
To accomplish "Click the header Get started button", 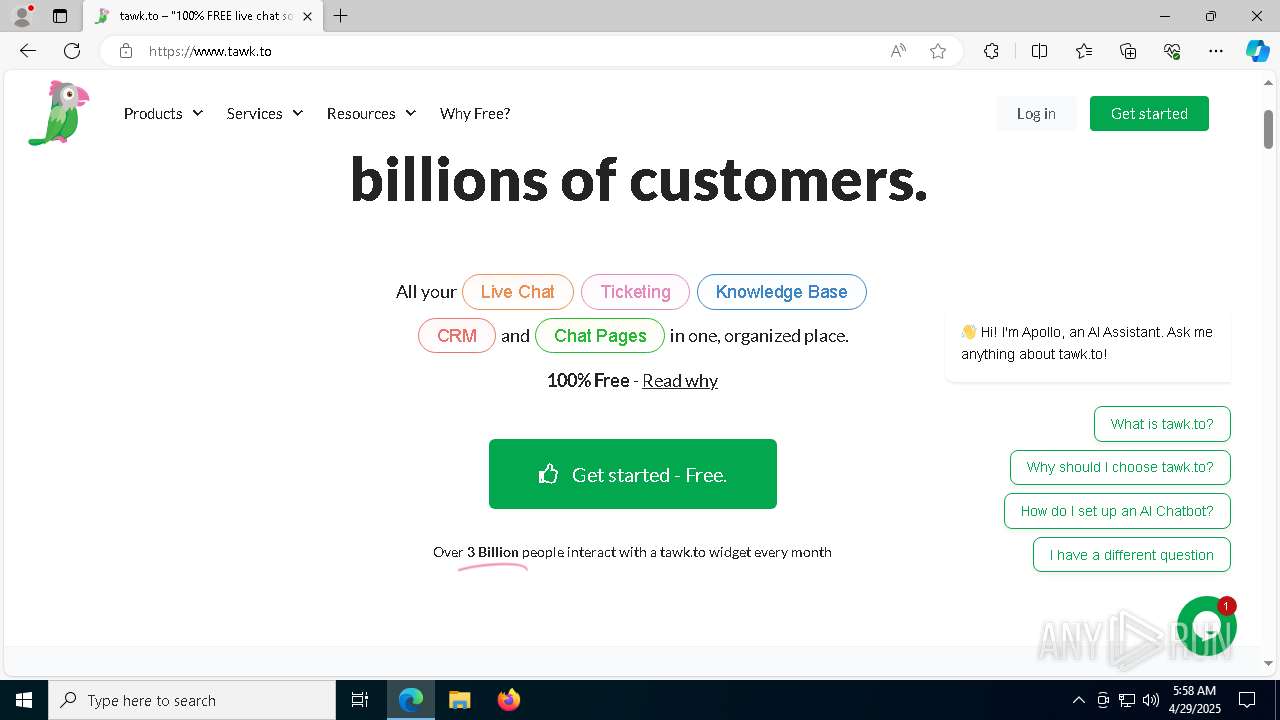I will pyautogui.click(x=1149, y=114).
